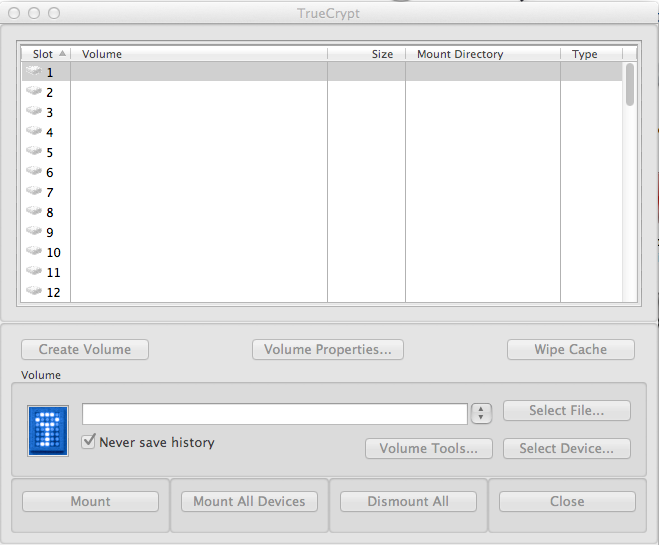Screen dimensions: 659x545
Task: Toggle the Never save history checkbox
Action: click(89, 441)
